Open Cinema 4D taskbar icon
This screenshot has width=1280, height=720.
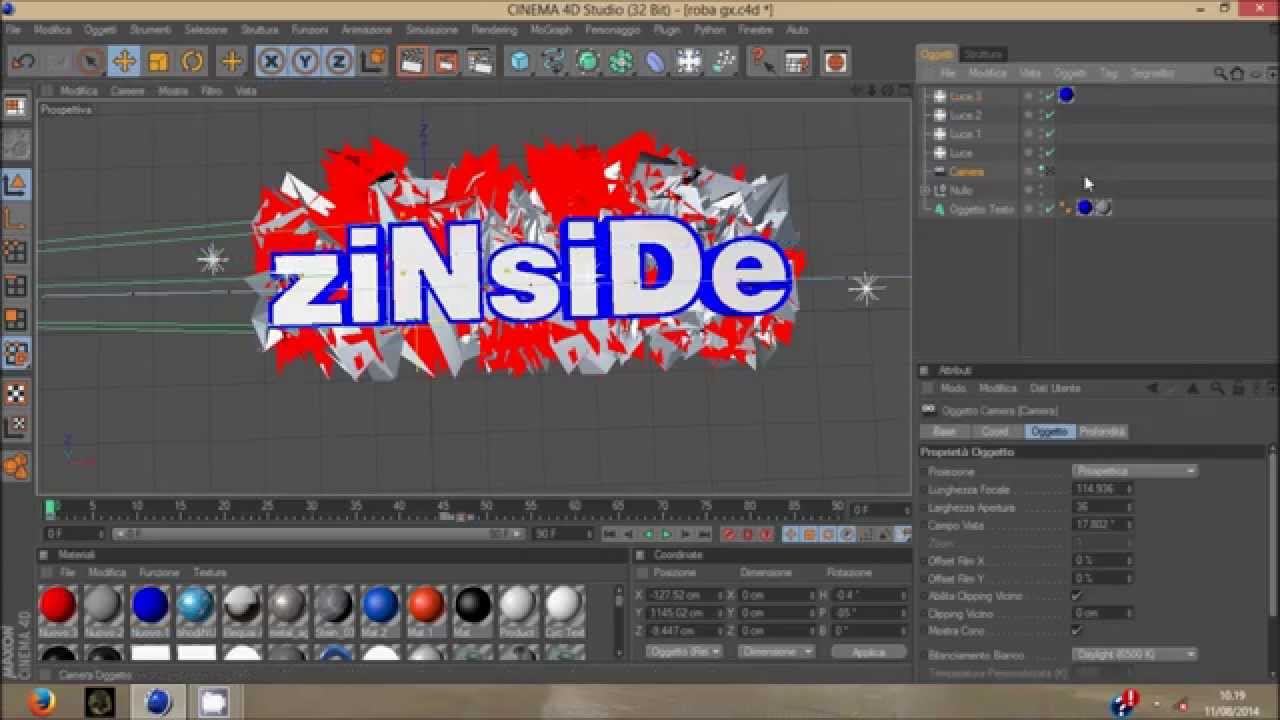click(158, 703)
